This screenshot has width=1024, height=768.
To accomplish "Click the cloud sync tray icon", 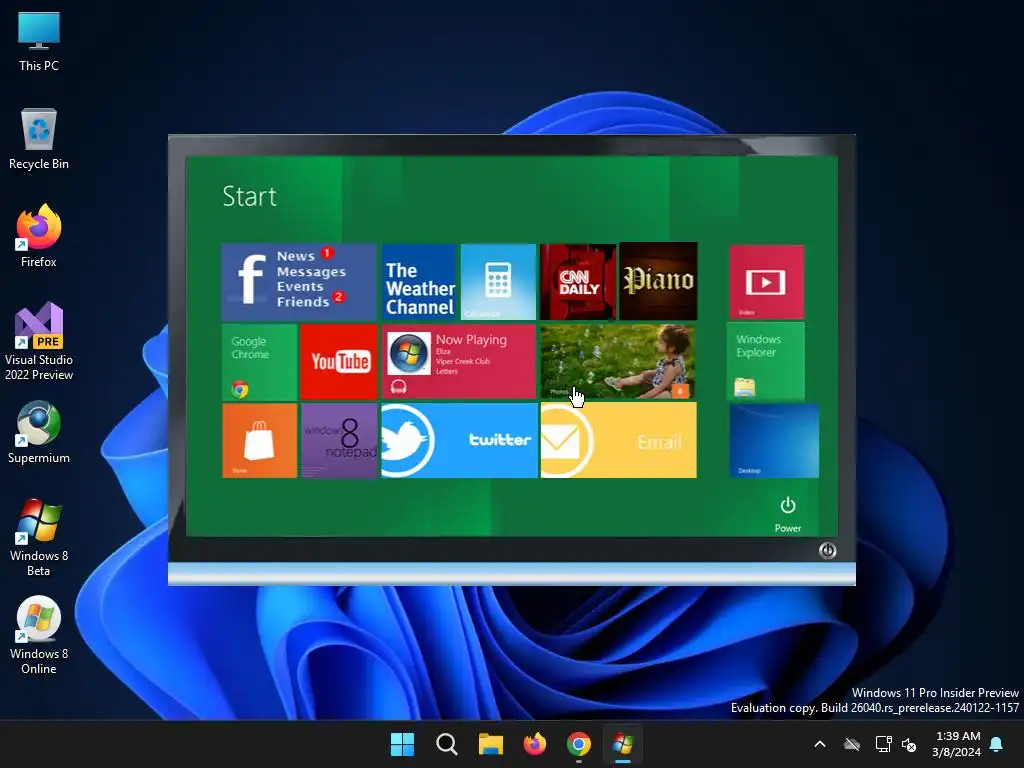I will click(852, 744).
